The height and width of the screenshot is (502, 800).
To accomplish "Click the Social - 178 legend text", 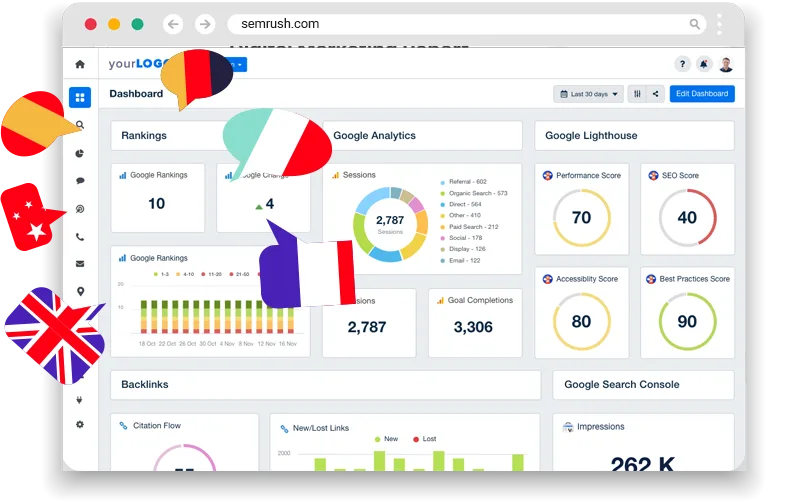I will point(465,238).
